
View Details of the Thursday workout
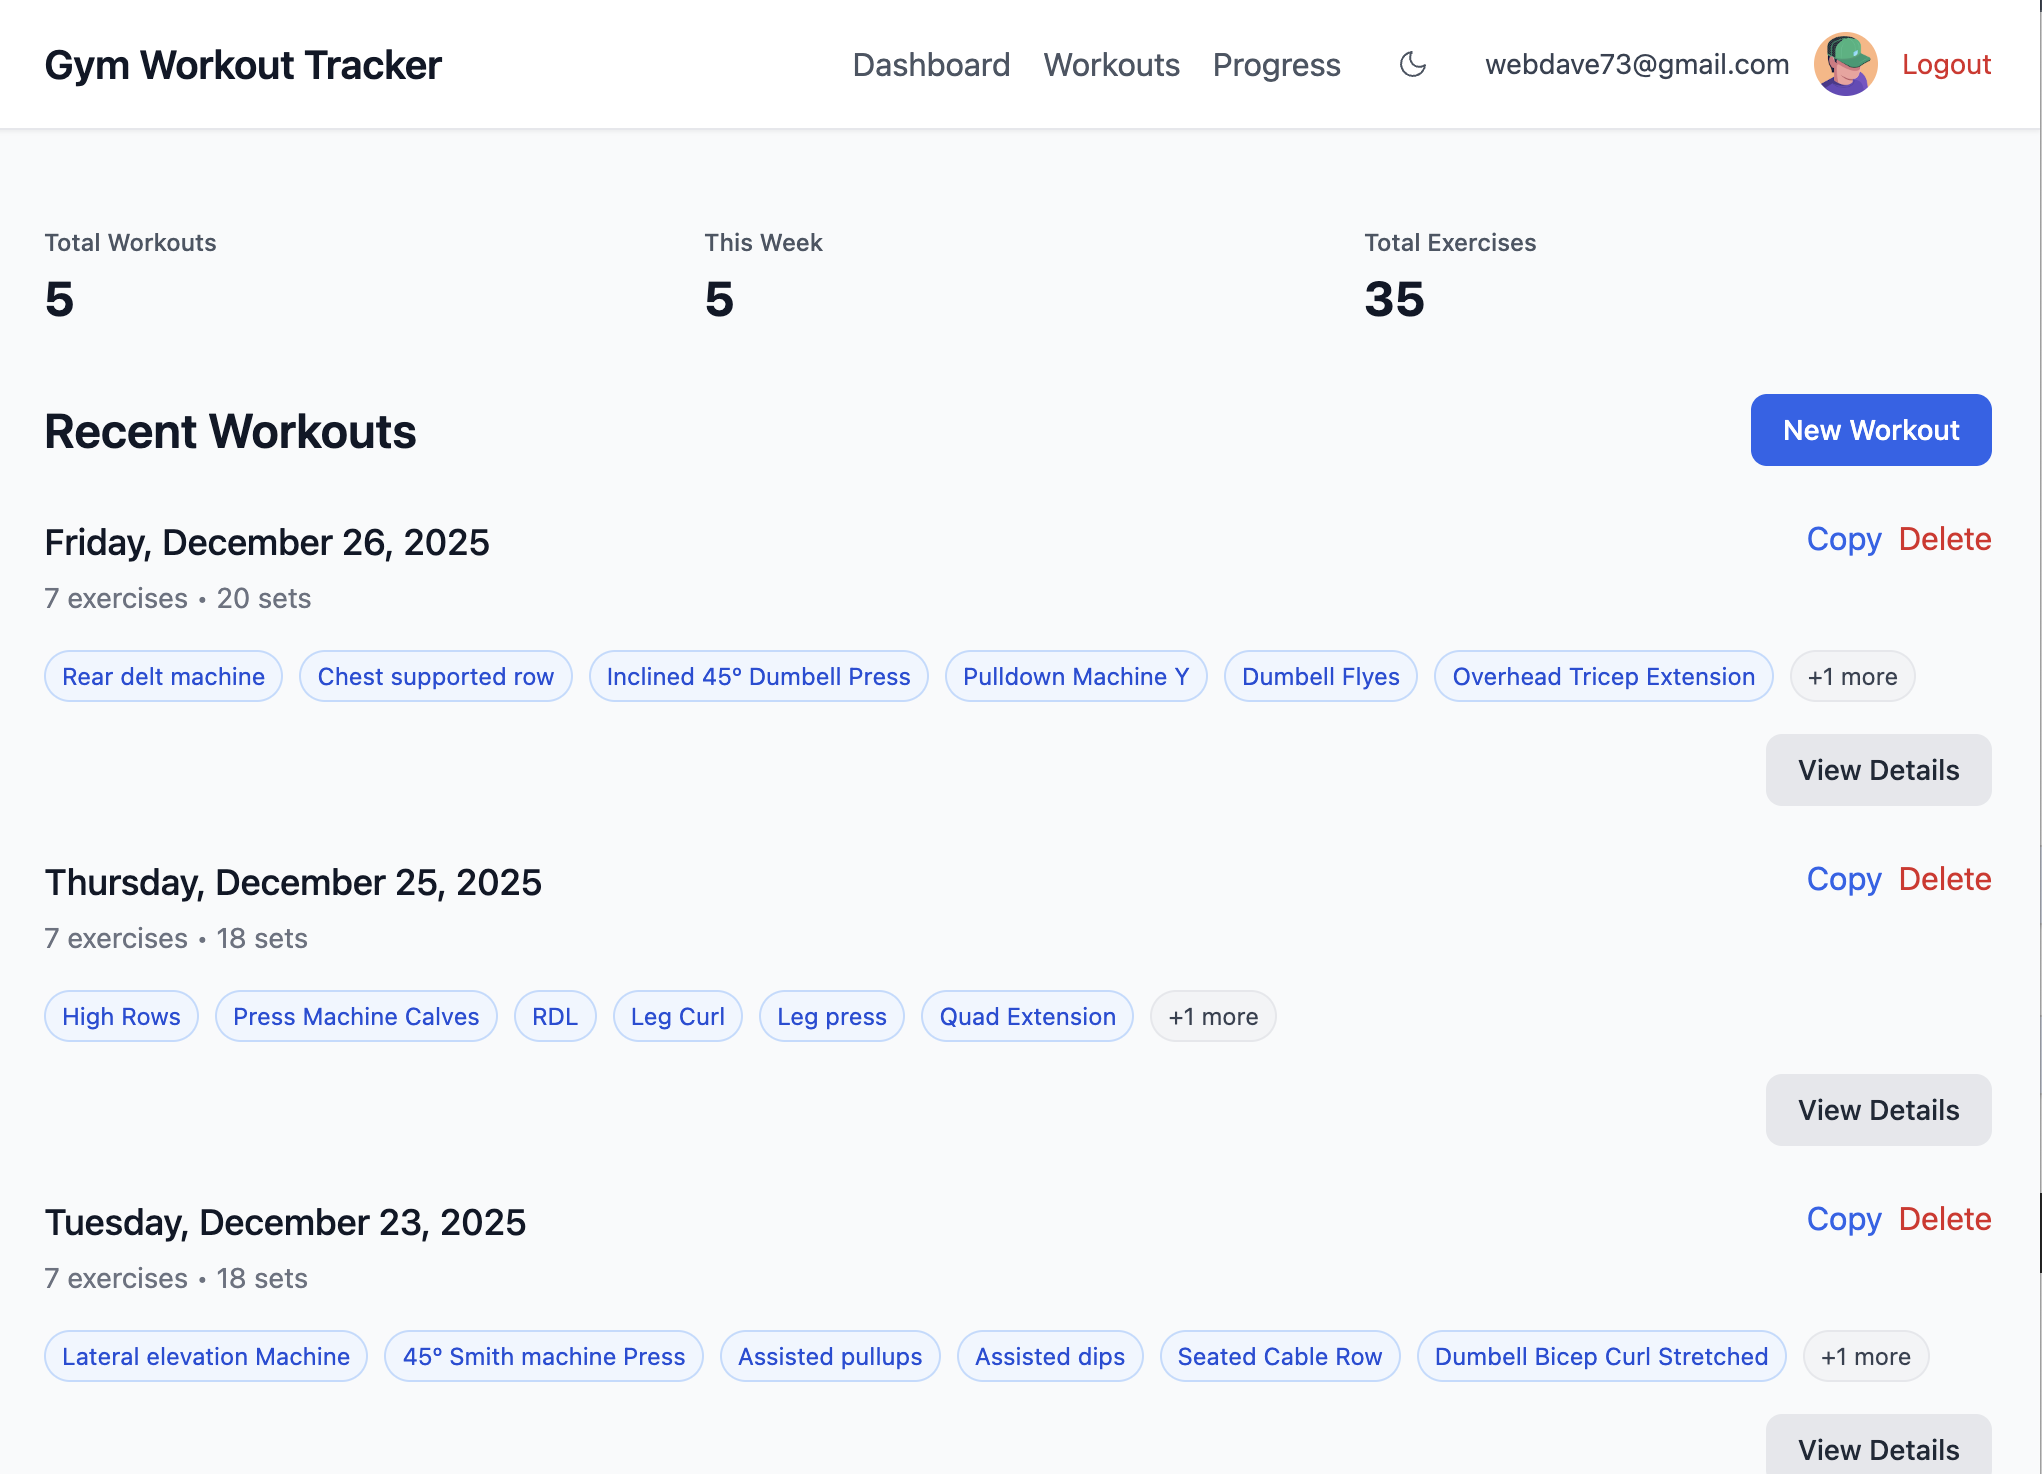pyautogui.click(x=1878, y=1110)
